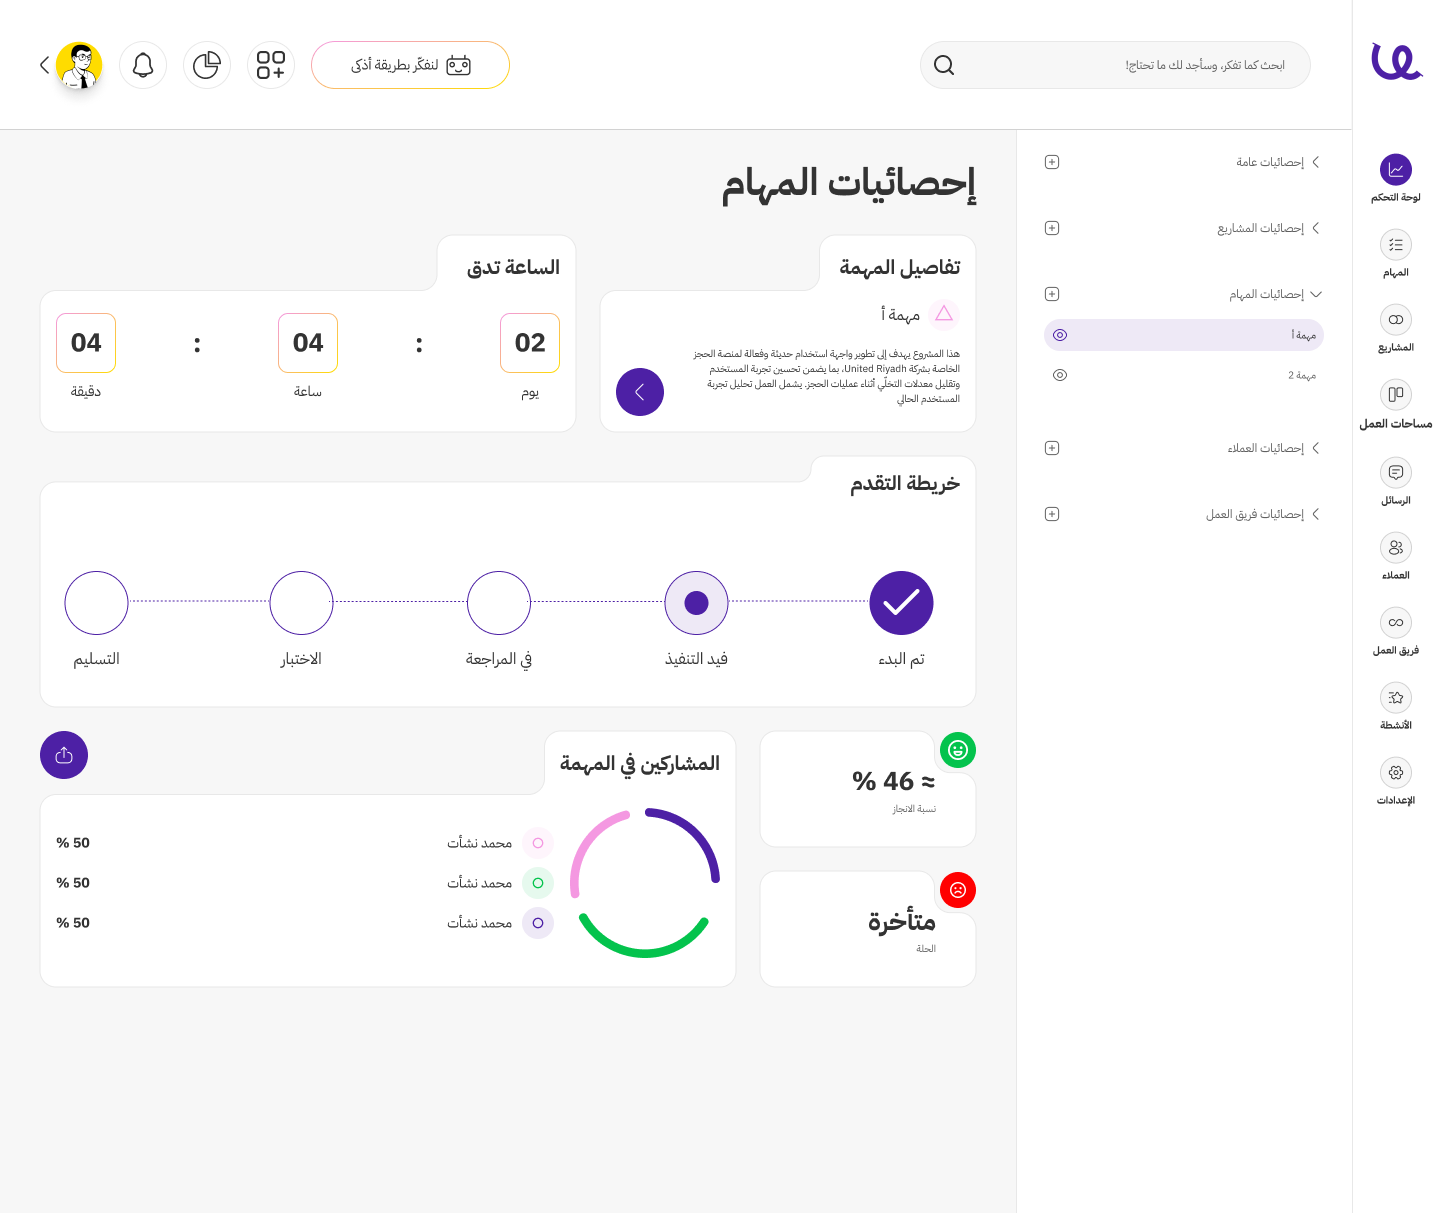Click the متأخرة status text
The image size is (1440, 1213).
[x=902, y=920]
